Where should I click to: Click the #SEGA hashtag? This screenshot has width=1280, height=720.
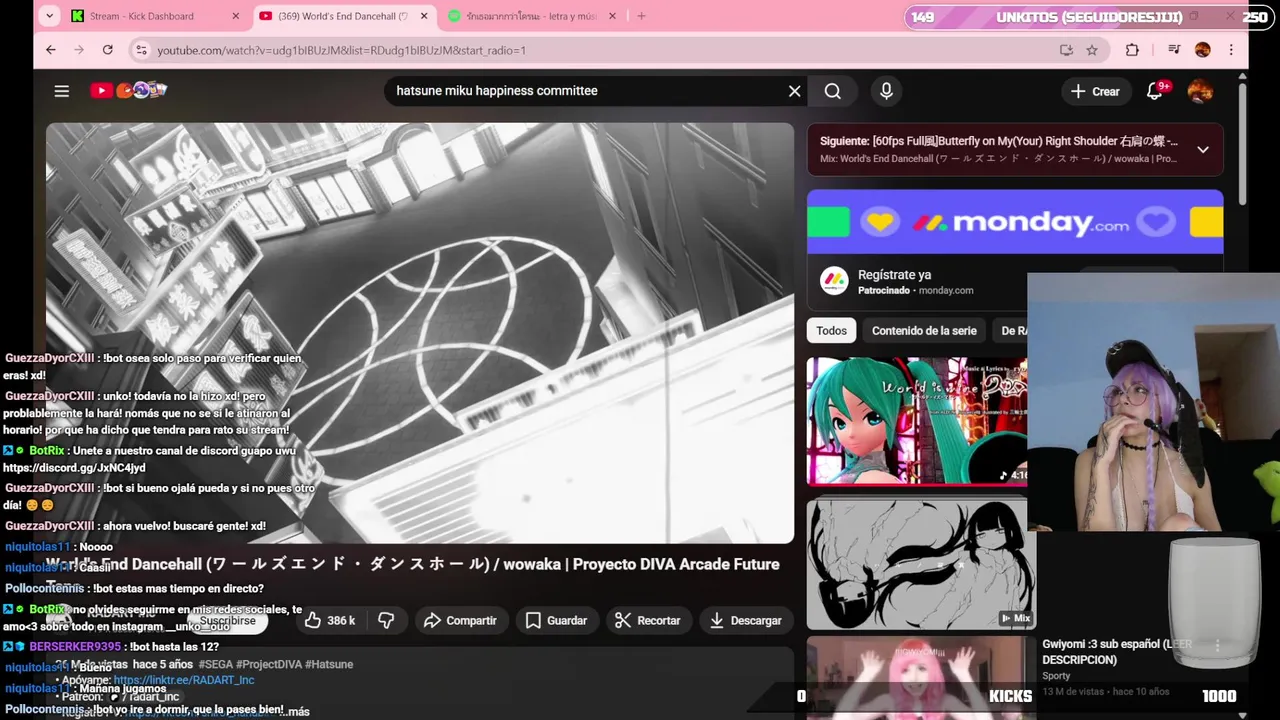[x=215, y=664]
